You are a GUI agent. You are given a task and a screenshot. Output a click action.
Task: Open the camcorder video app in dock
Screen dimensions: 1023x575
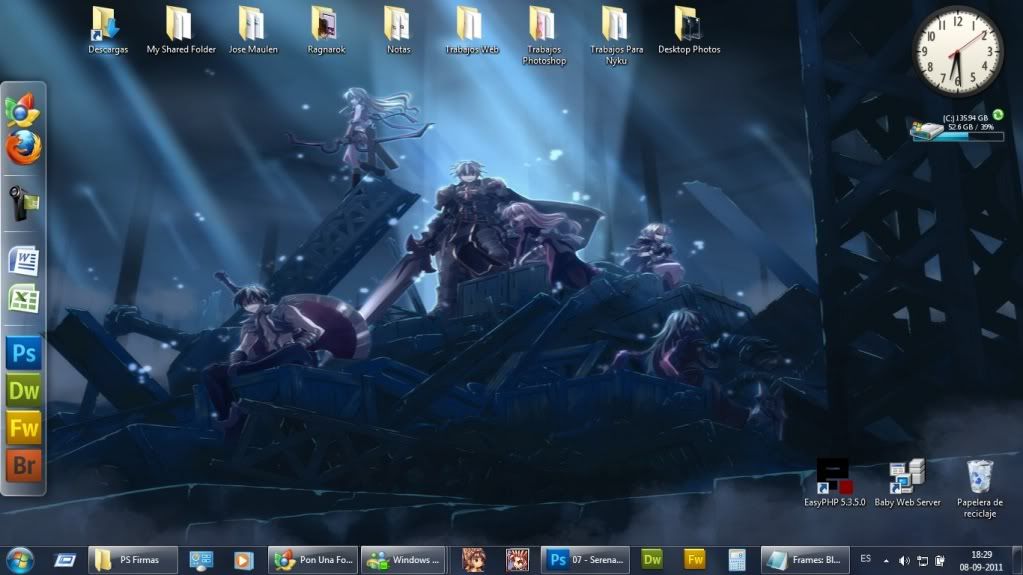click(23, 203)
